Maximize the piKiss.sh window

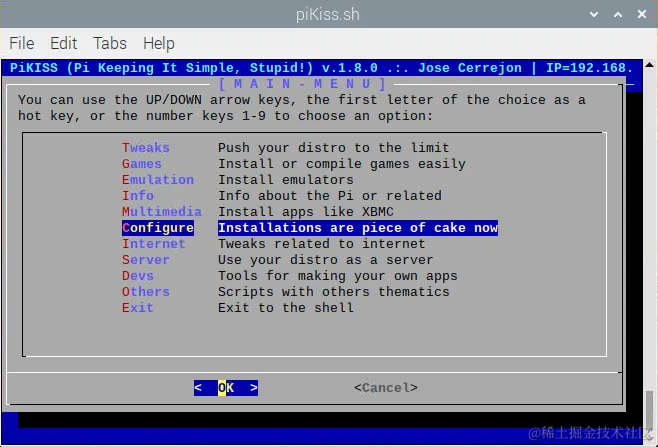click(x=618, y=14)
